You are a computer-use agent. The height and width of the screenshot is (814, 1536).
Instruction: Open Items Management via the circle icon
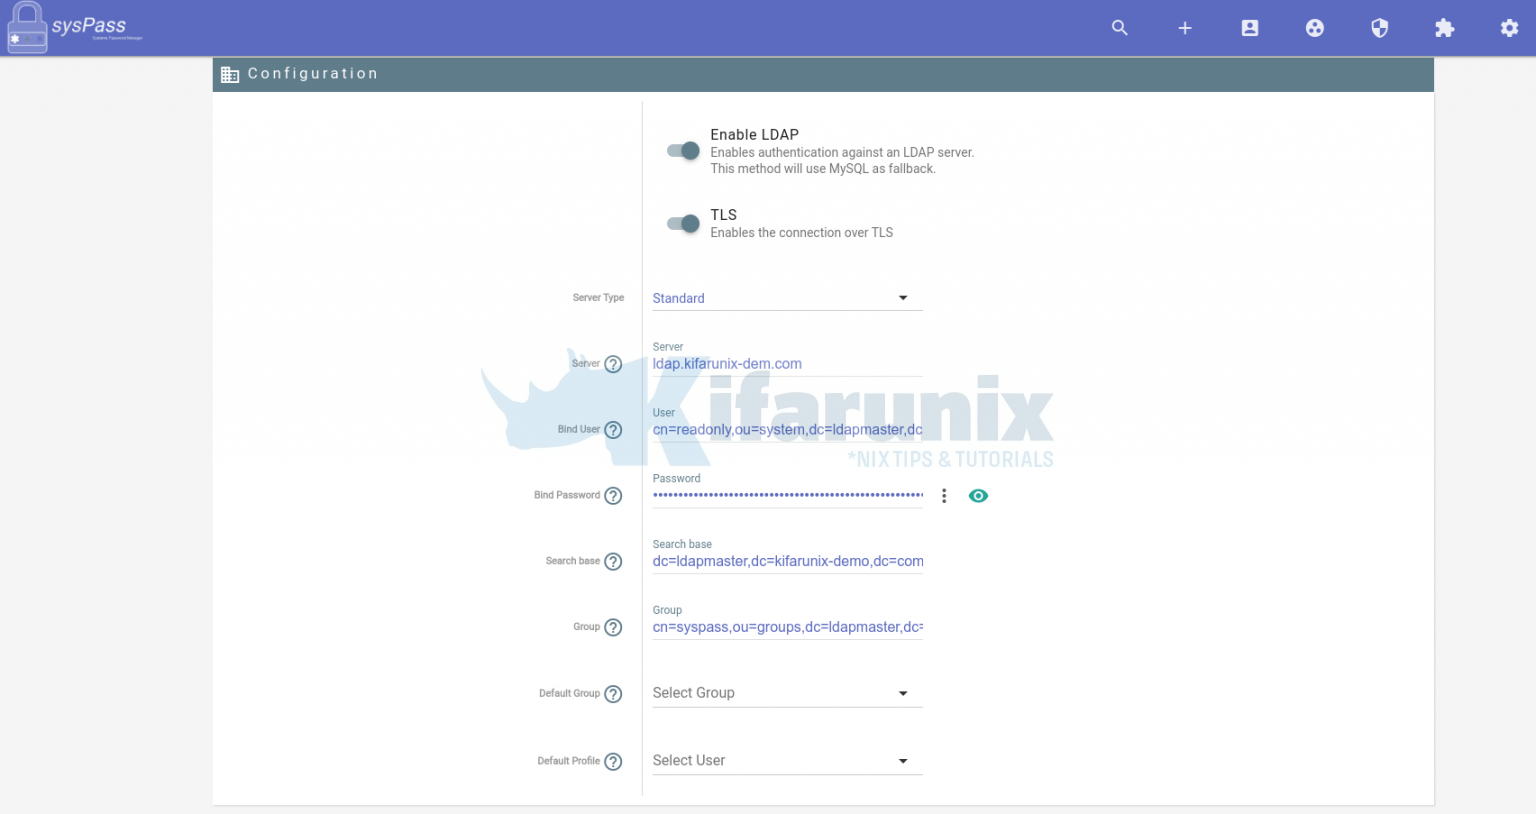click(x=1314, y=28)
